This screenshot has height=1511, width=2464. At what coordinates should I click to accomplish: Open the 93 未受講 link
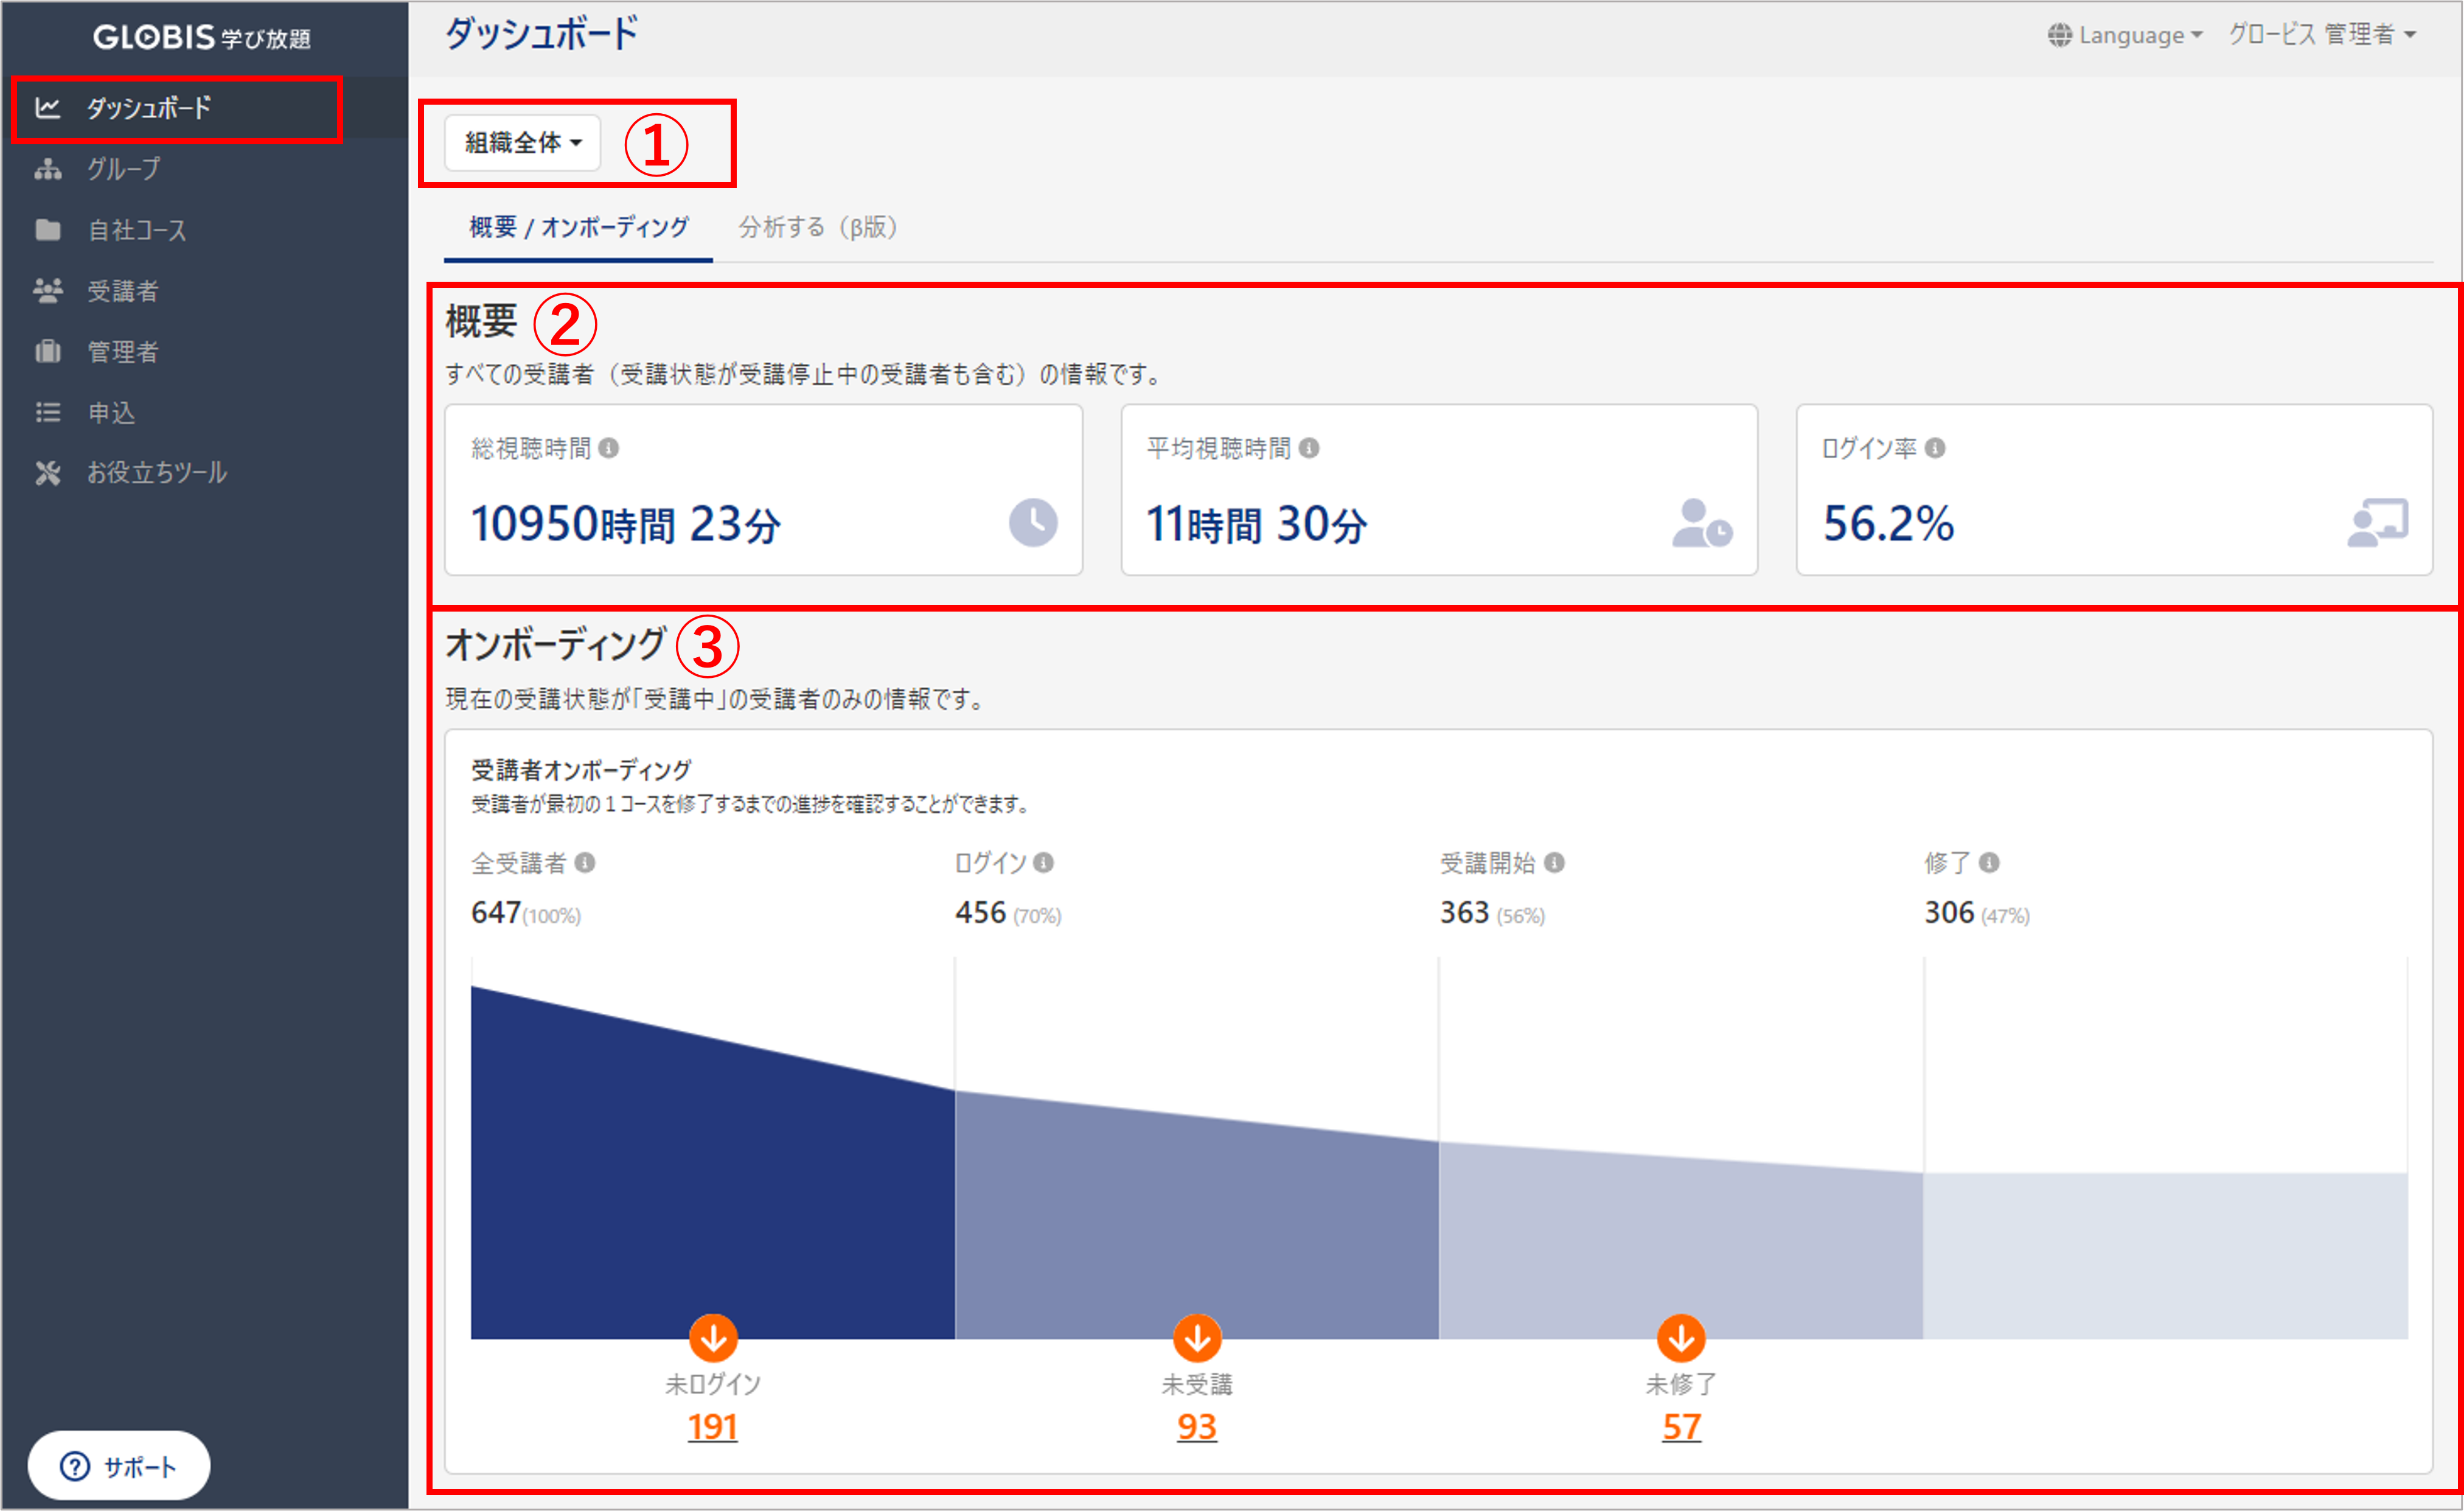pyautogui.click(x=1196, y=1426)
